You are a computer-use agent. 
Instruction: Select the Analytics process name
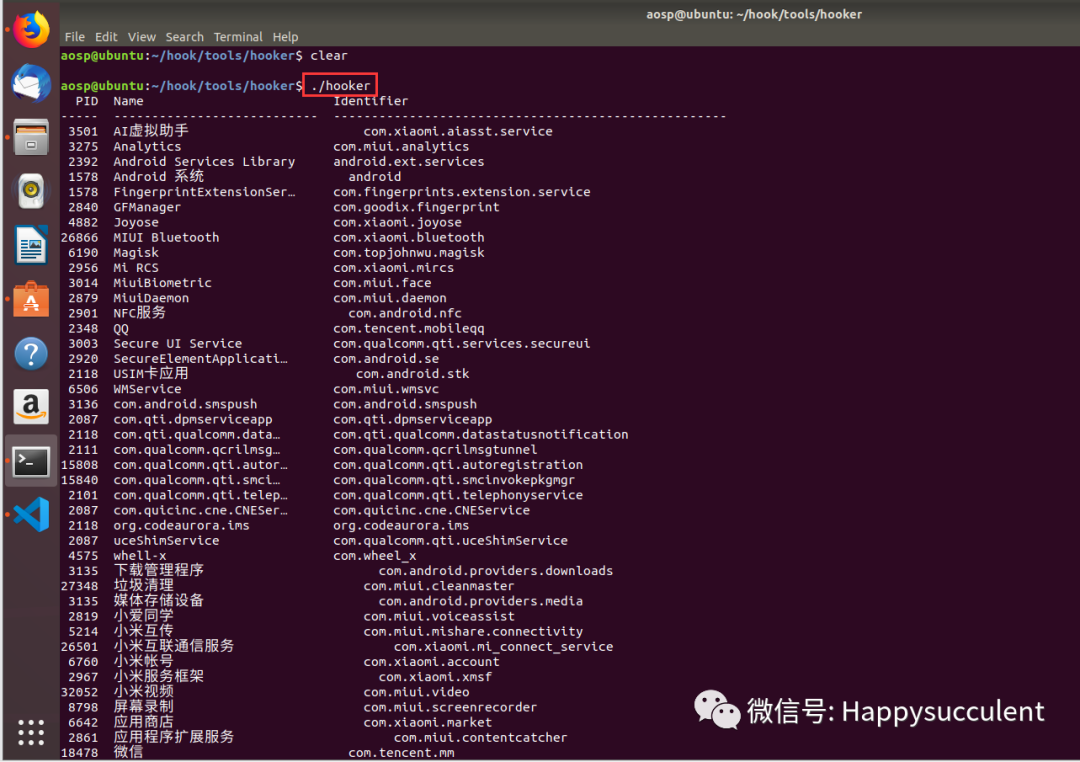(x=147, y=146)
